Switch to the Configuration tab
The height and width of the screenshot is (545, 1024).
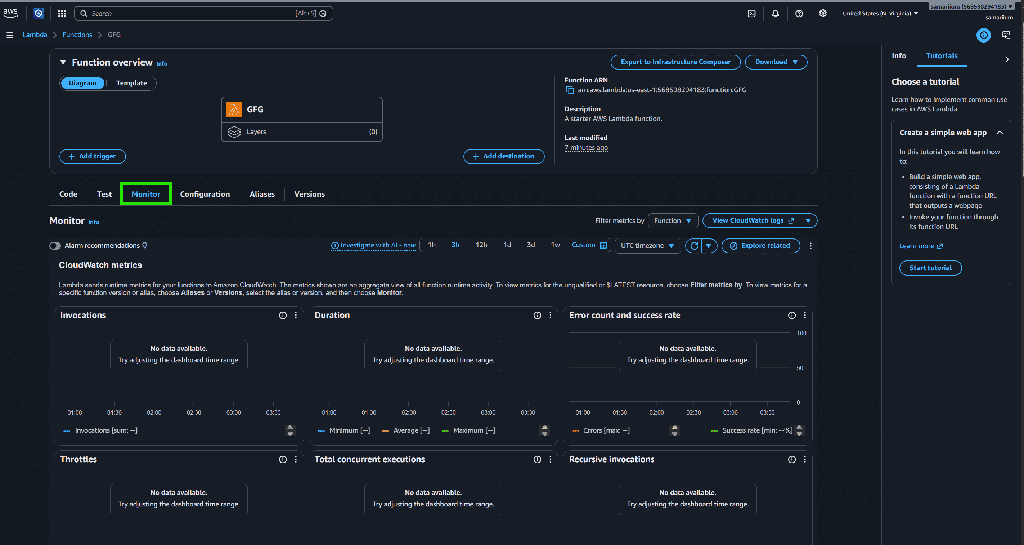pos(204,195)
